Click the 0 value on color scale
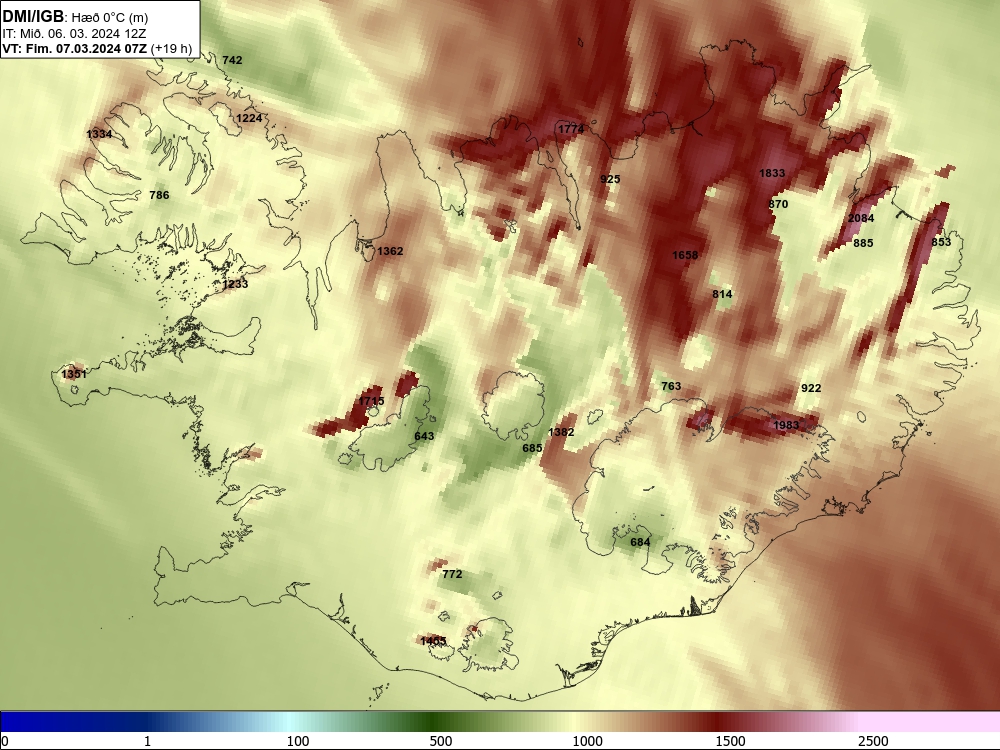This screenshot has width=1000, height=750. [5, 740]
